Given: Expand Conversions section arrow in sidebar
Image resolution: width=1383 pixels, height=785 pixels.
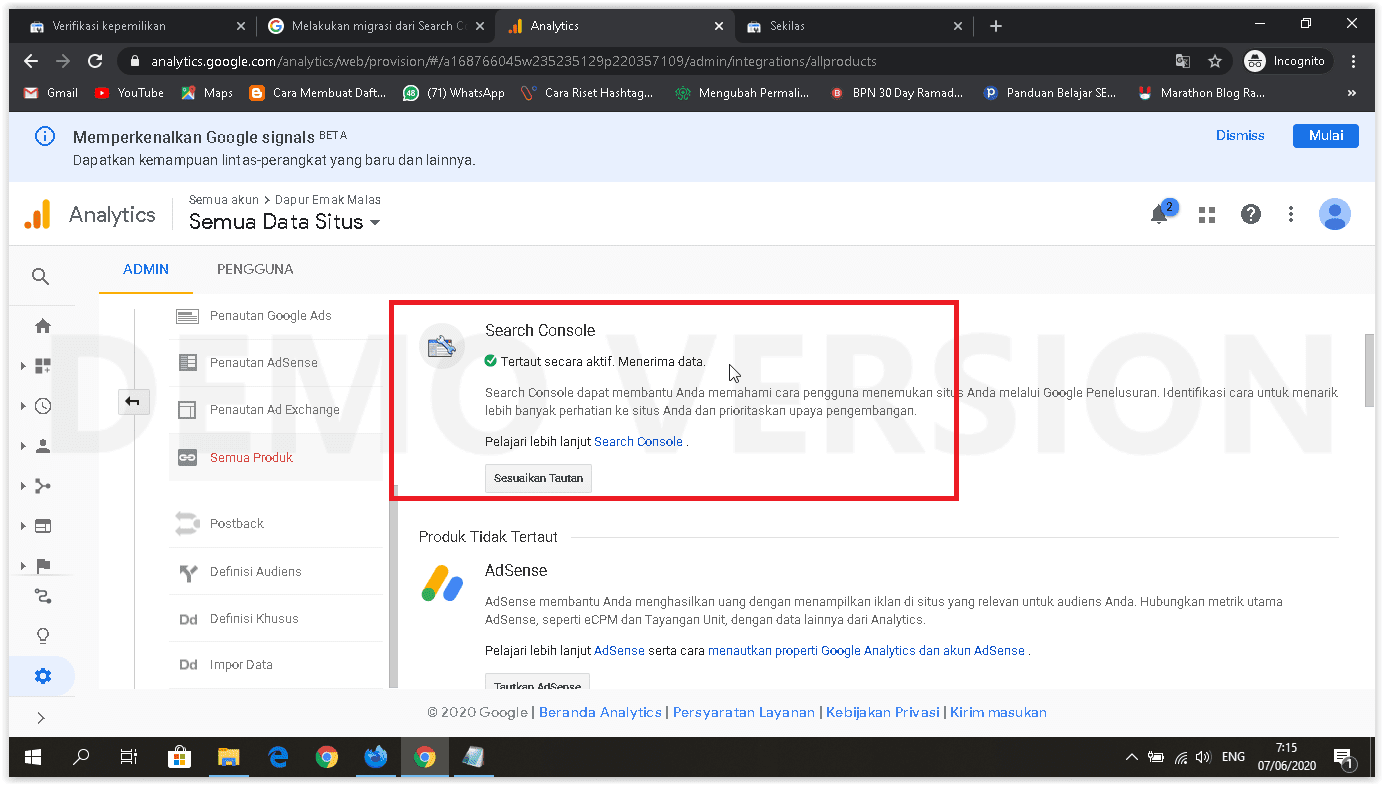Looking at the screenshot, I should tap(23, 566).
